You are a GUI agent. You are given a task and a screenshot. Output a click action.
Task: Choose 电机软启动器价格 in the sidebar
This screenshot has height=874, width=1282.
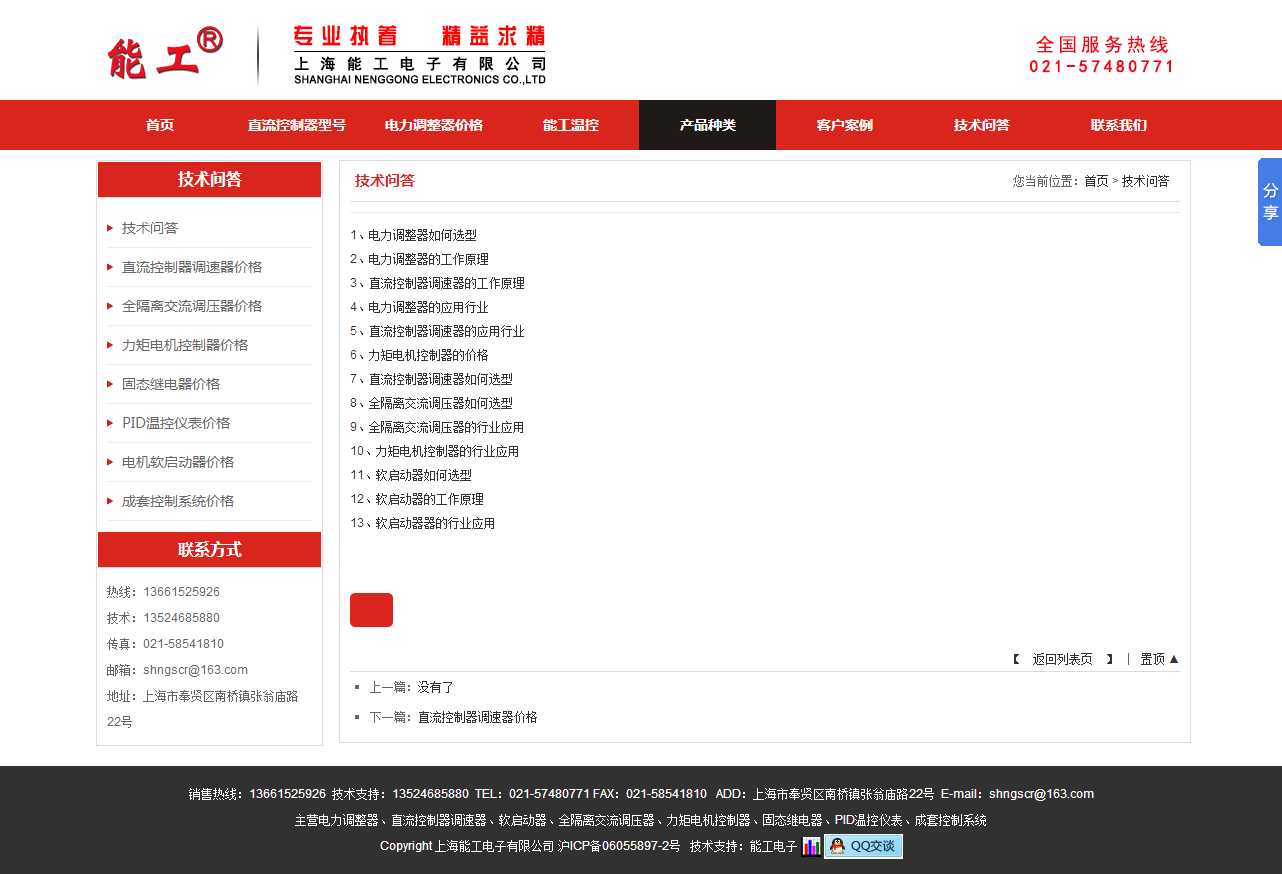coord(178,462)
